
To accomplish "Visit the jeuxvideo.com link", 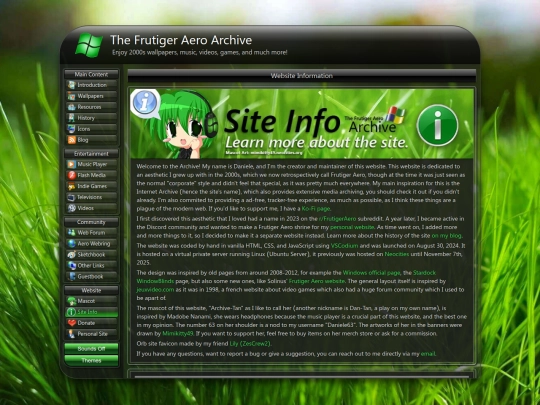I will [155, 290].
